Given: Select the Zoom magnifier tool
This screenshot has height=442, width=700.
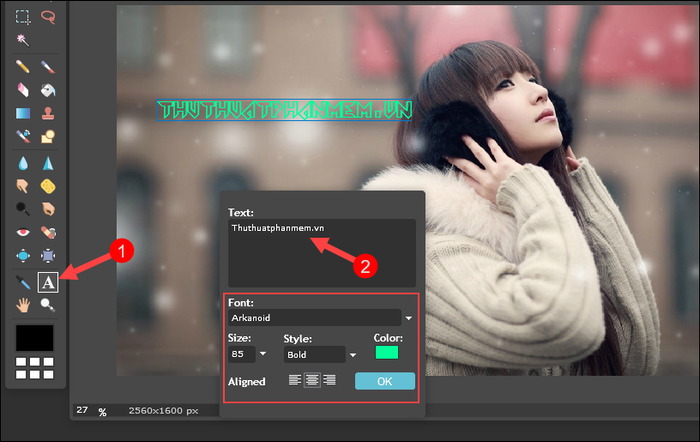Looking at the screenshot, I should [x=48, y=305].
